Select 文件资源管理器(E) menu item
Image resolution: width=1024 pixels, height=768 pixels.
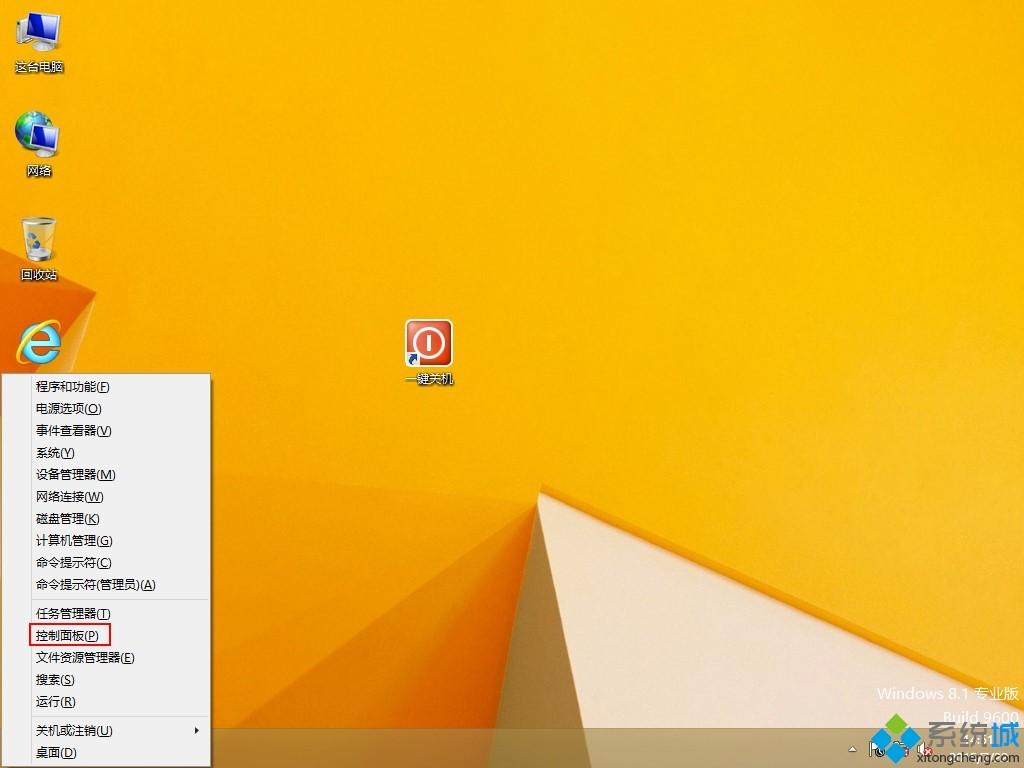(x=85, y=658)
